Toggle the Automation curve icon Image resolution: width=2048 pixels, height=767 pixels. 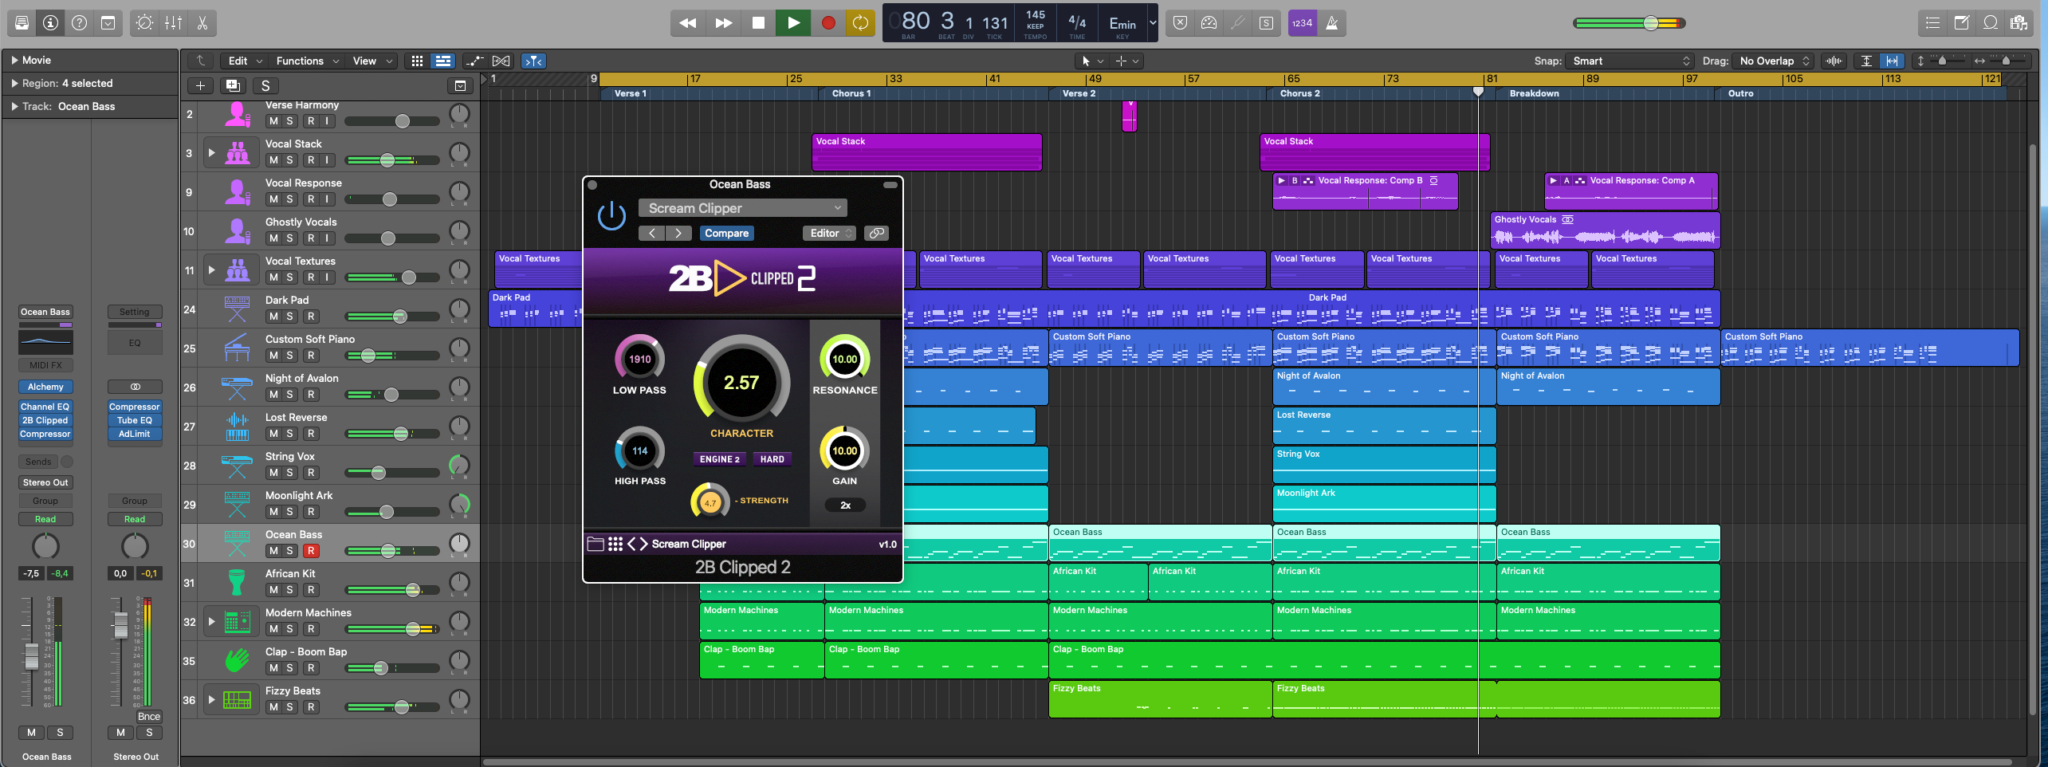(x=474, y=61)
